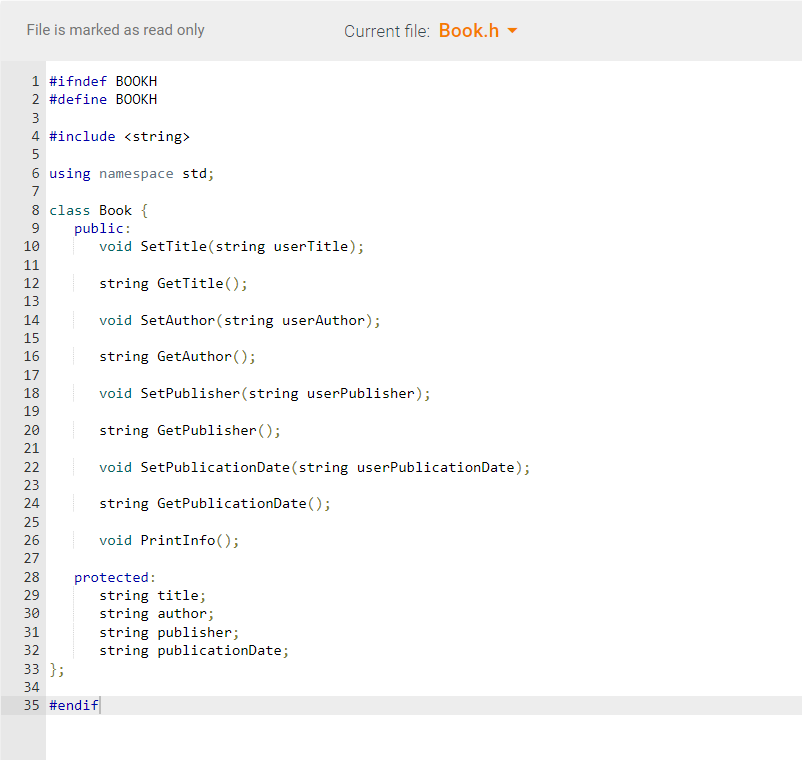The image size is (802, 760).
Task: Click the 'File is marked as read only' notice
Action: click(x=116, y=30)
